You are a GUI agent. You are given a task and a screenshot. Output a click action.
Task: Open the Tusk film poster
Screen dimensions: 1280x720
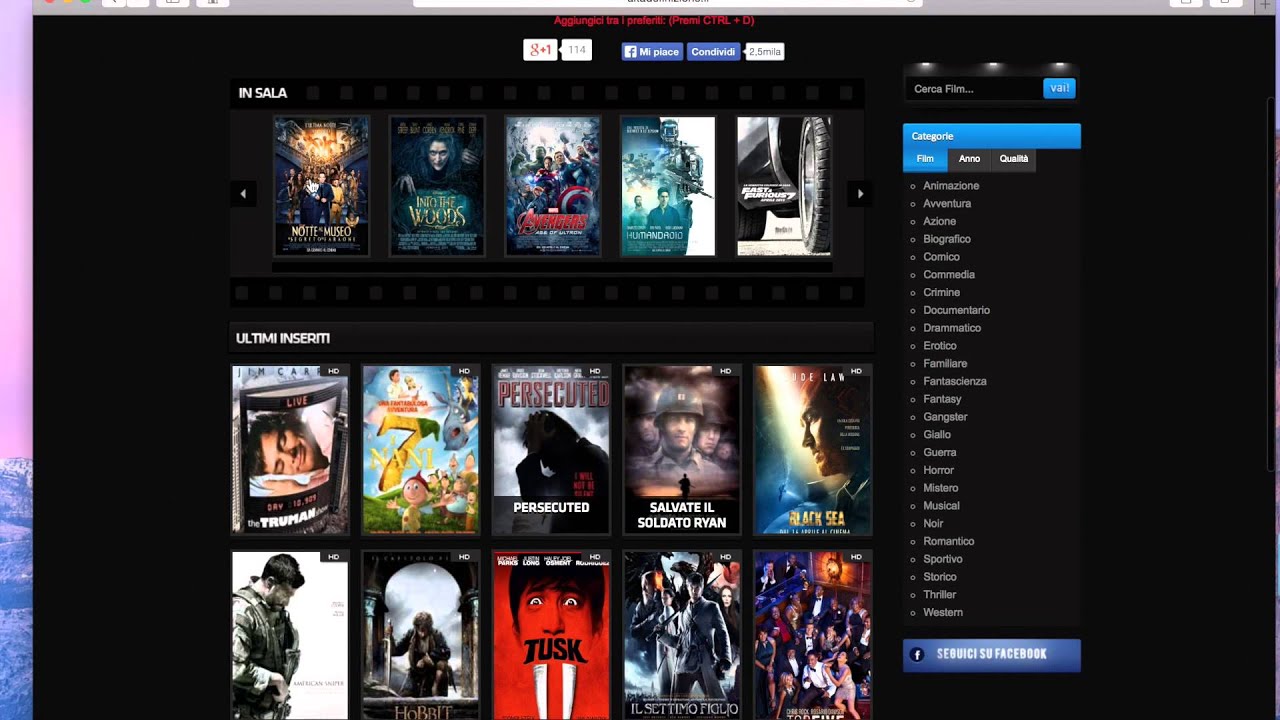click(551, 635)
